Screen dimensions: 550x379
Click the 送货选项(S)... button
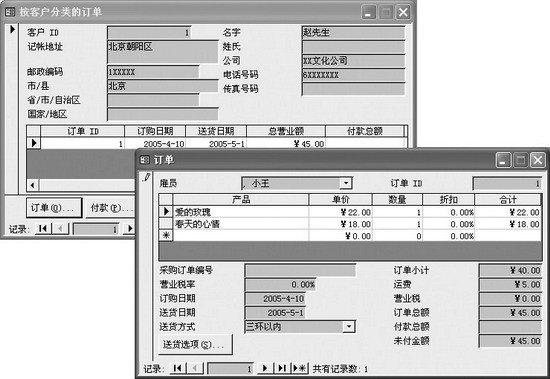tap(195, 345)
